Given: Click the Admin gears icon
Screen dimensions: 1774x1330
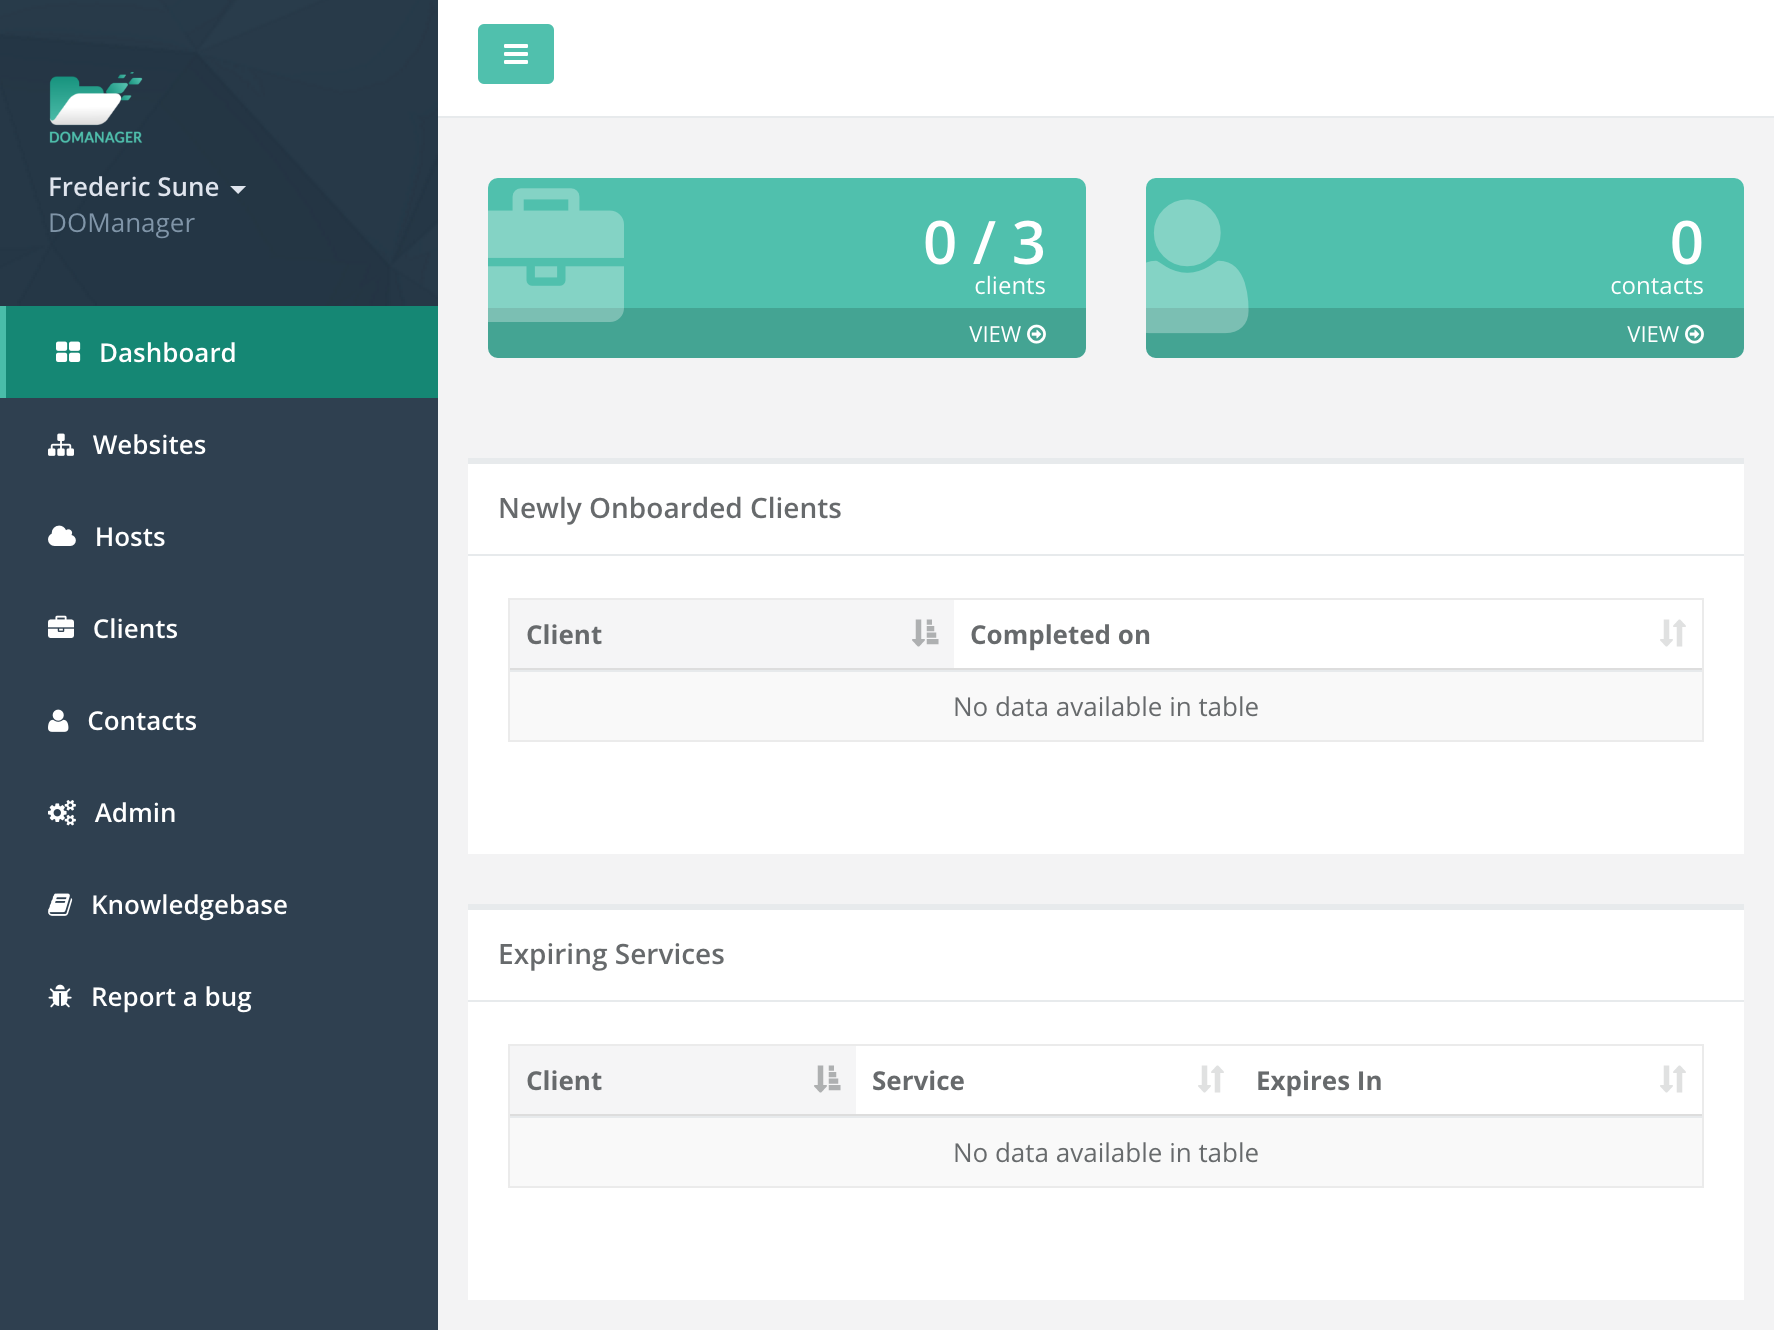Looking at the screenshot, I should coord(62,812).
